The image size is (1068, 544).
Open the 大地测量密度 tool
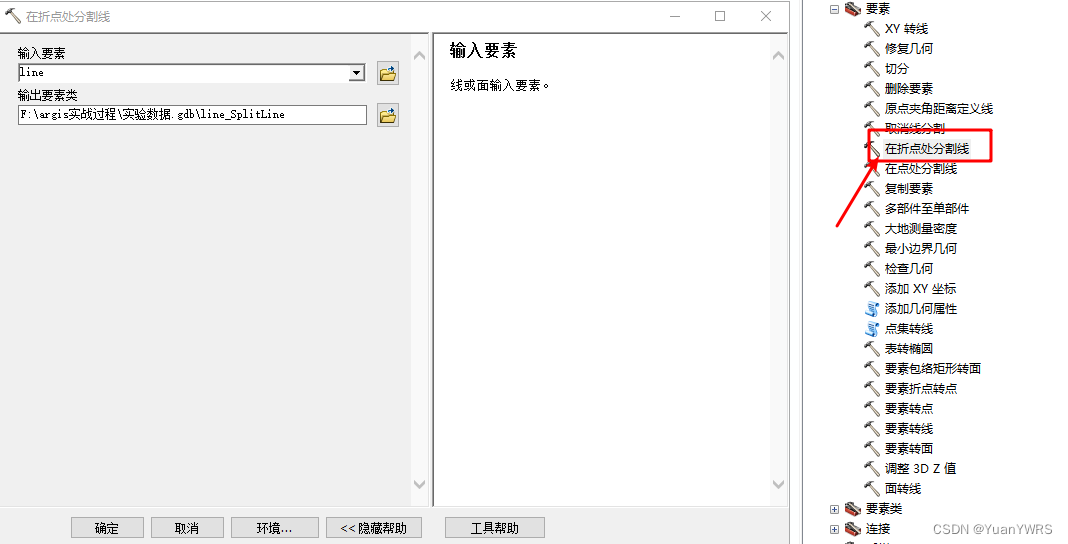(x=921, y=228)
